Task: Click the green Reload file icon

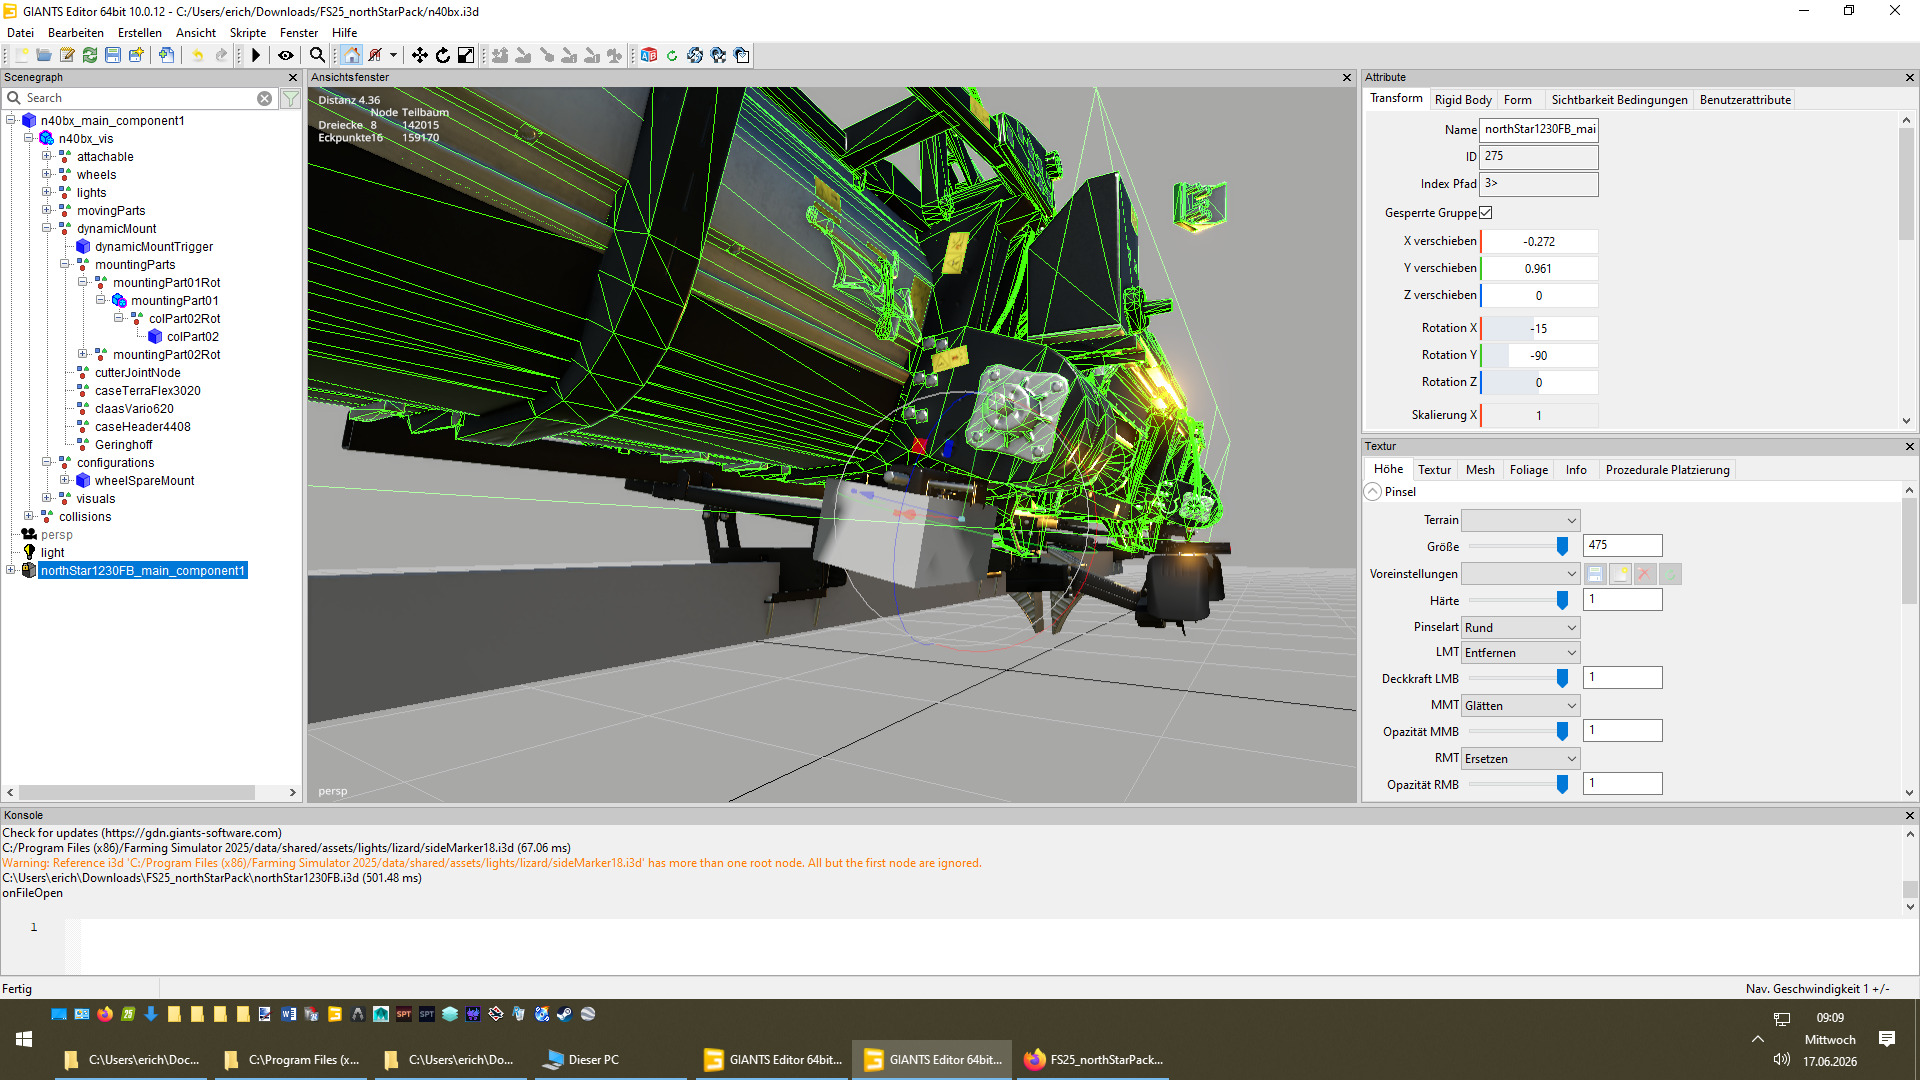Action: (x=90, y=56)
